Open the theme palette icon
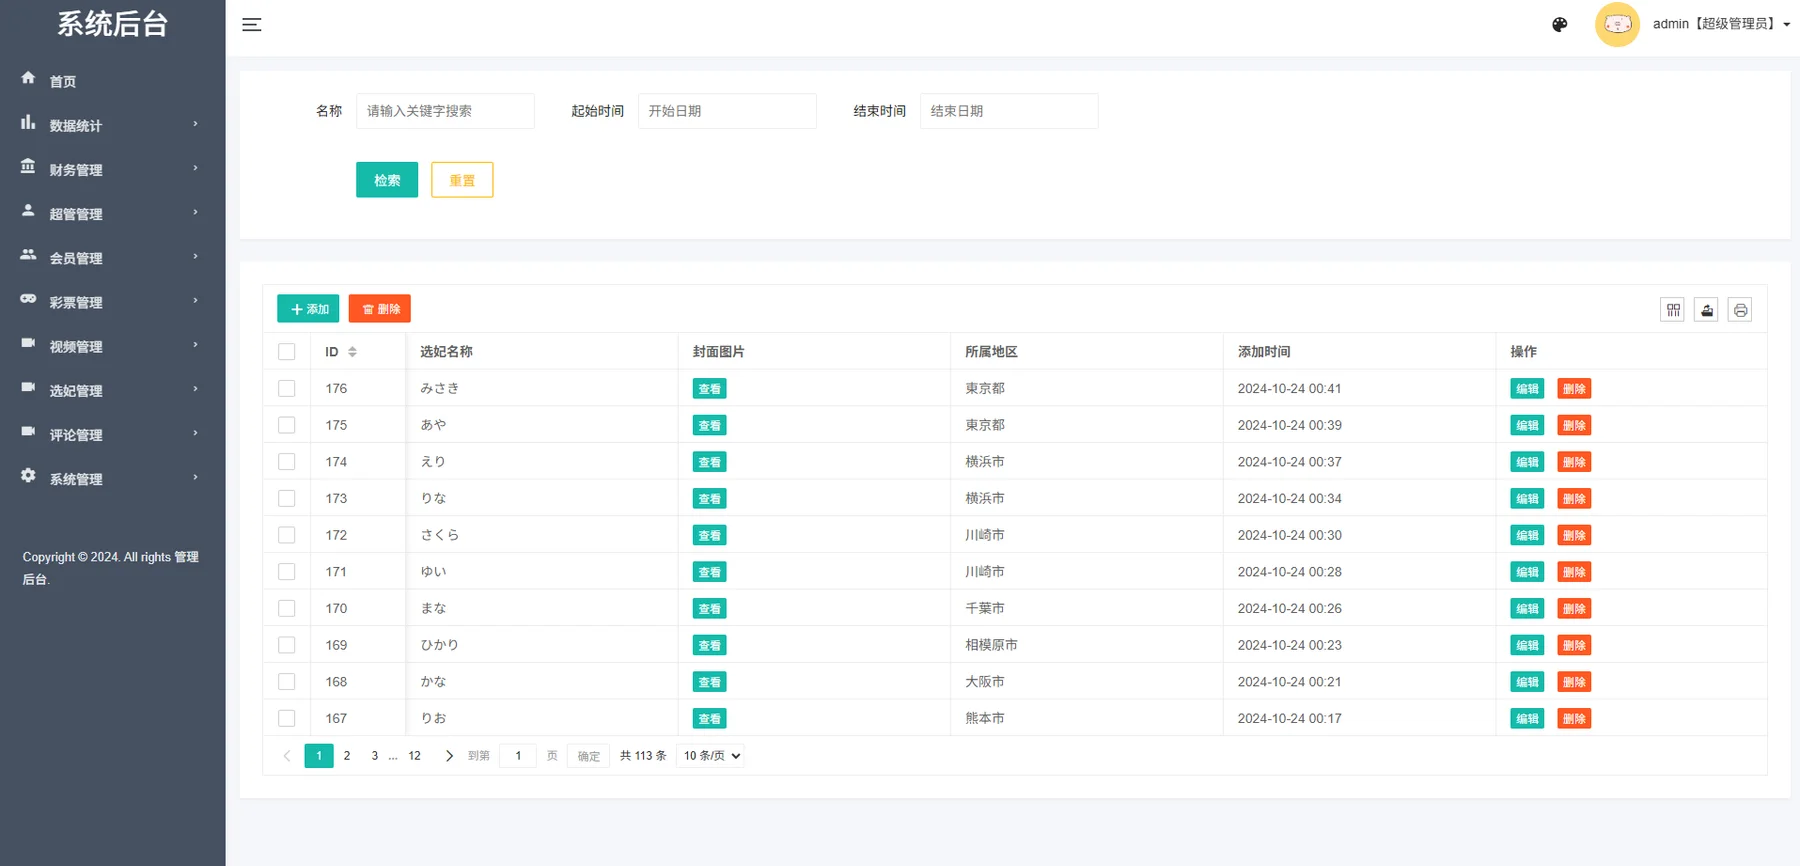The width and height of the screenshot is (1800, 866). 1560,25
